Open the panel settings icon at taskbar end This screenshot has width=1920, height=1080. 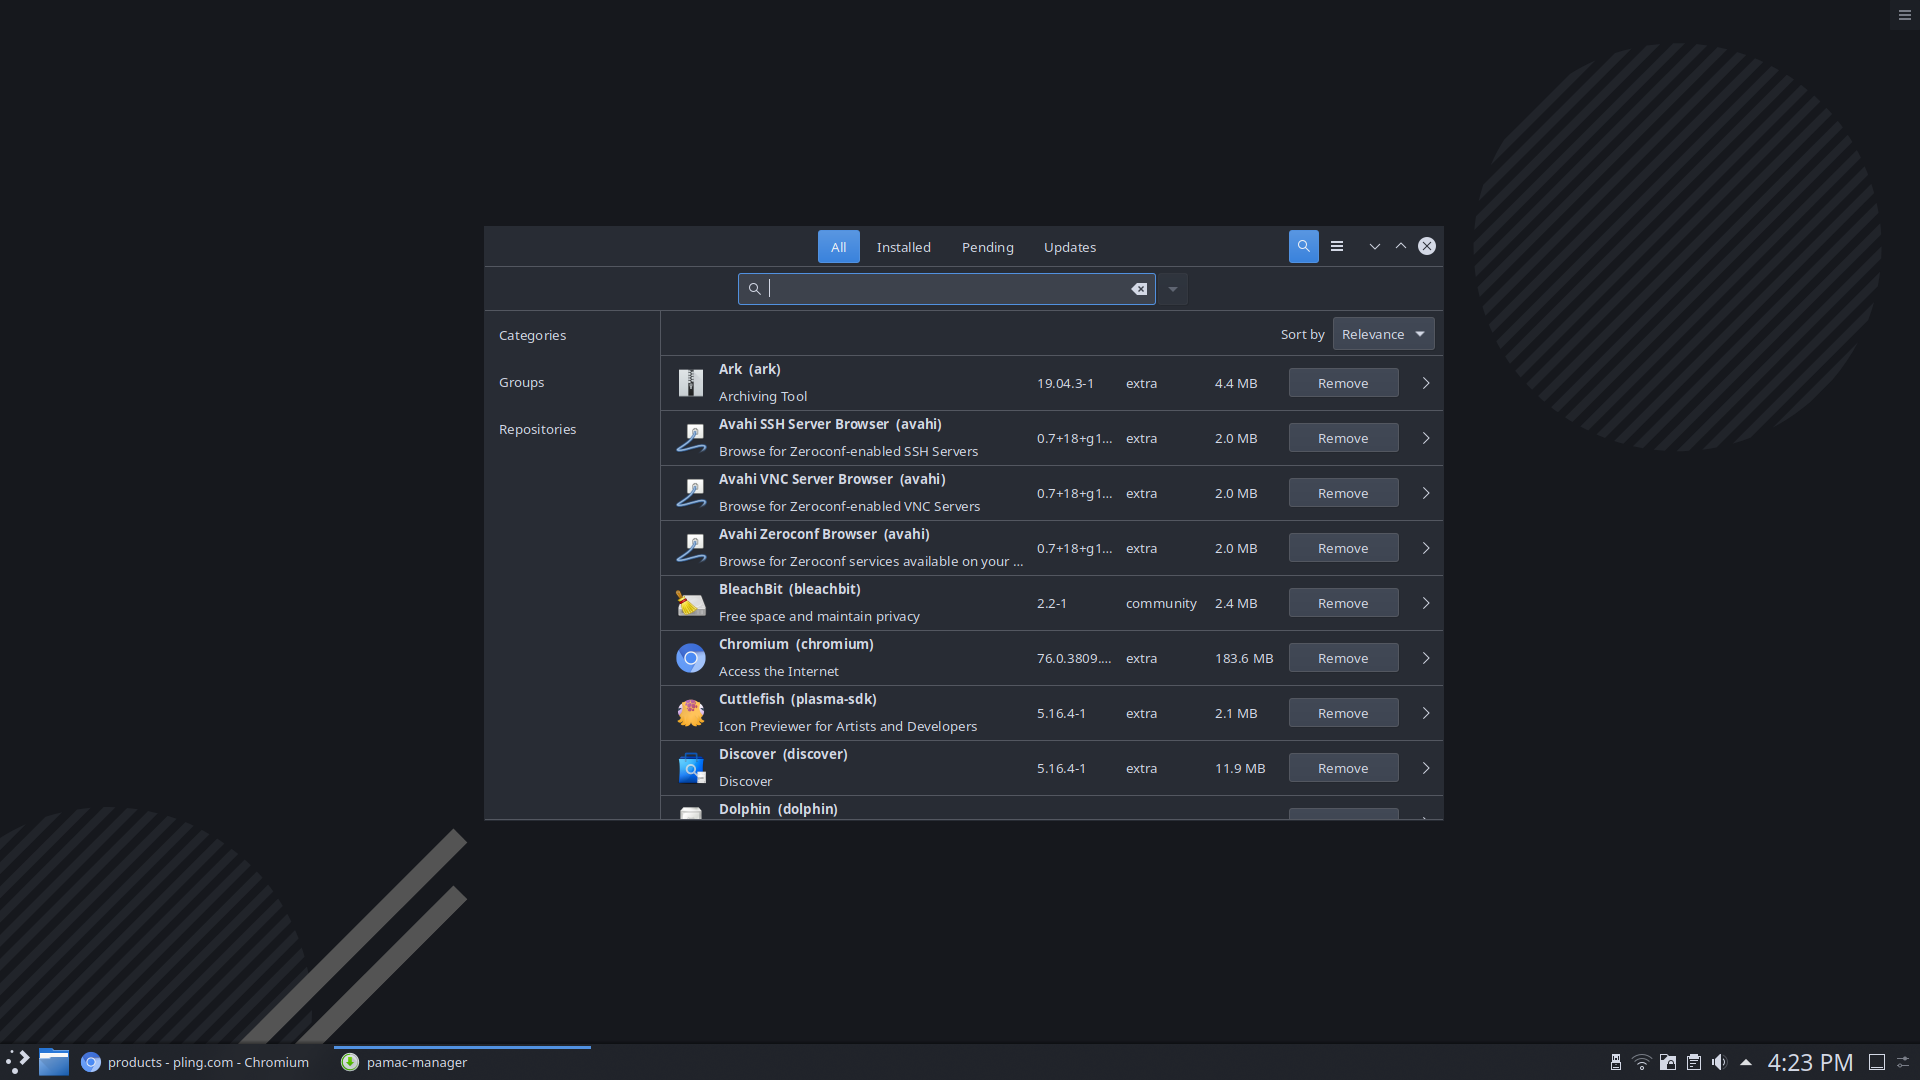coord(1904,1062)
